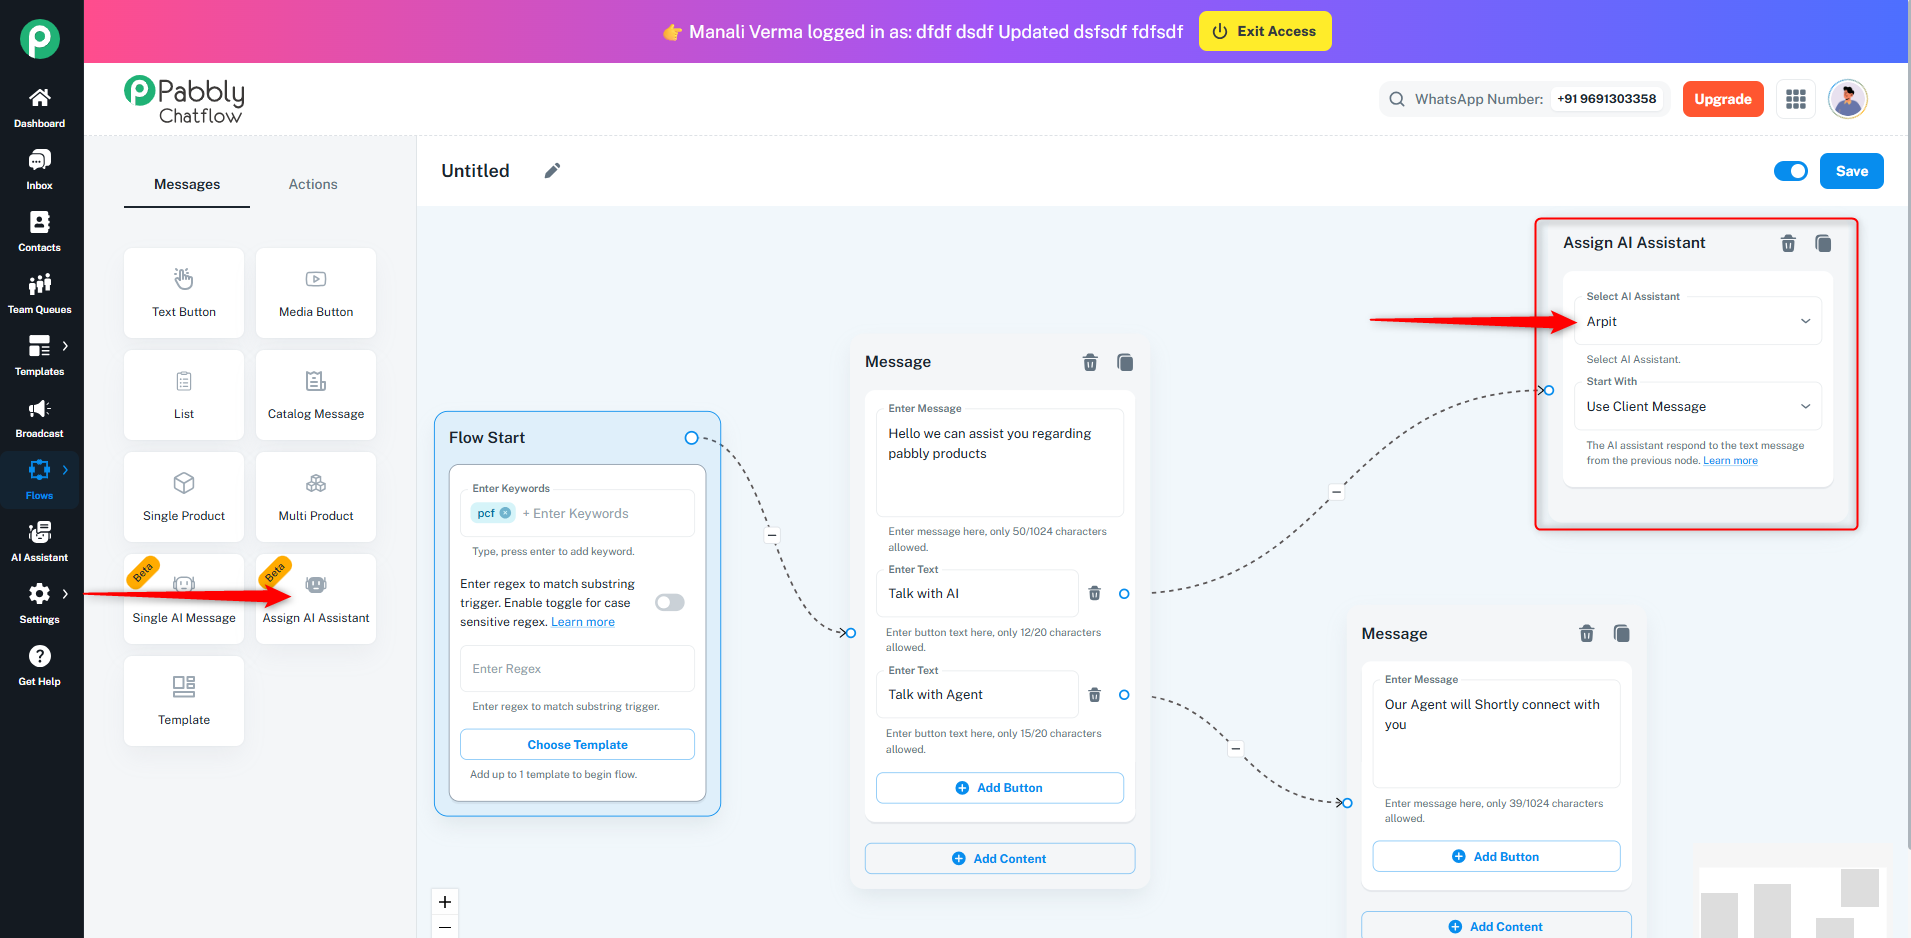Screen dimensions: 1911x938
Task: Duplicate the Our Agent message node
Action: point(1622,633)
